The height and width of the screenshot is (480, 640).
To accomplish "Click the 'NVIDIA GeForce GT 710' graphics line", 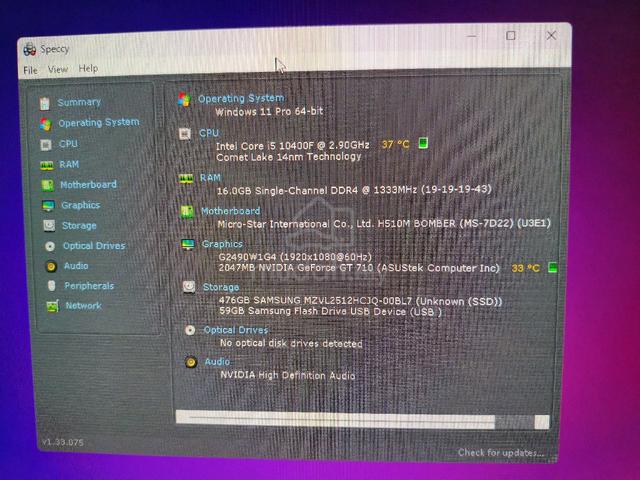I will (x=359, y=268).
